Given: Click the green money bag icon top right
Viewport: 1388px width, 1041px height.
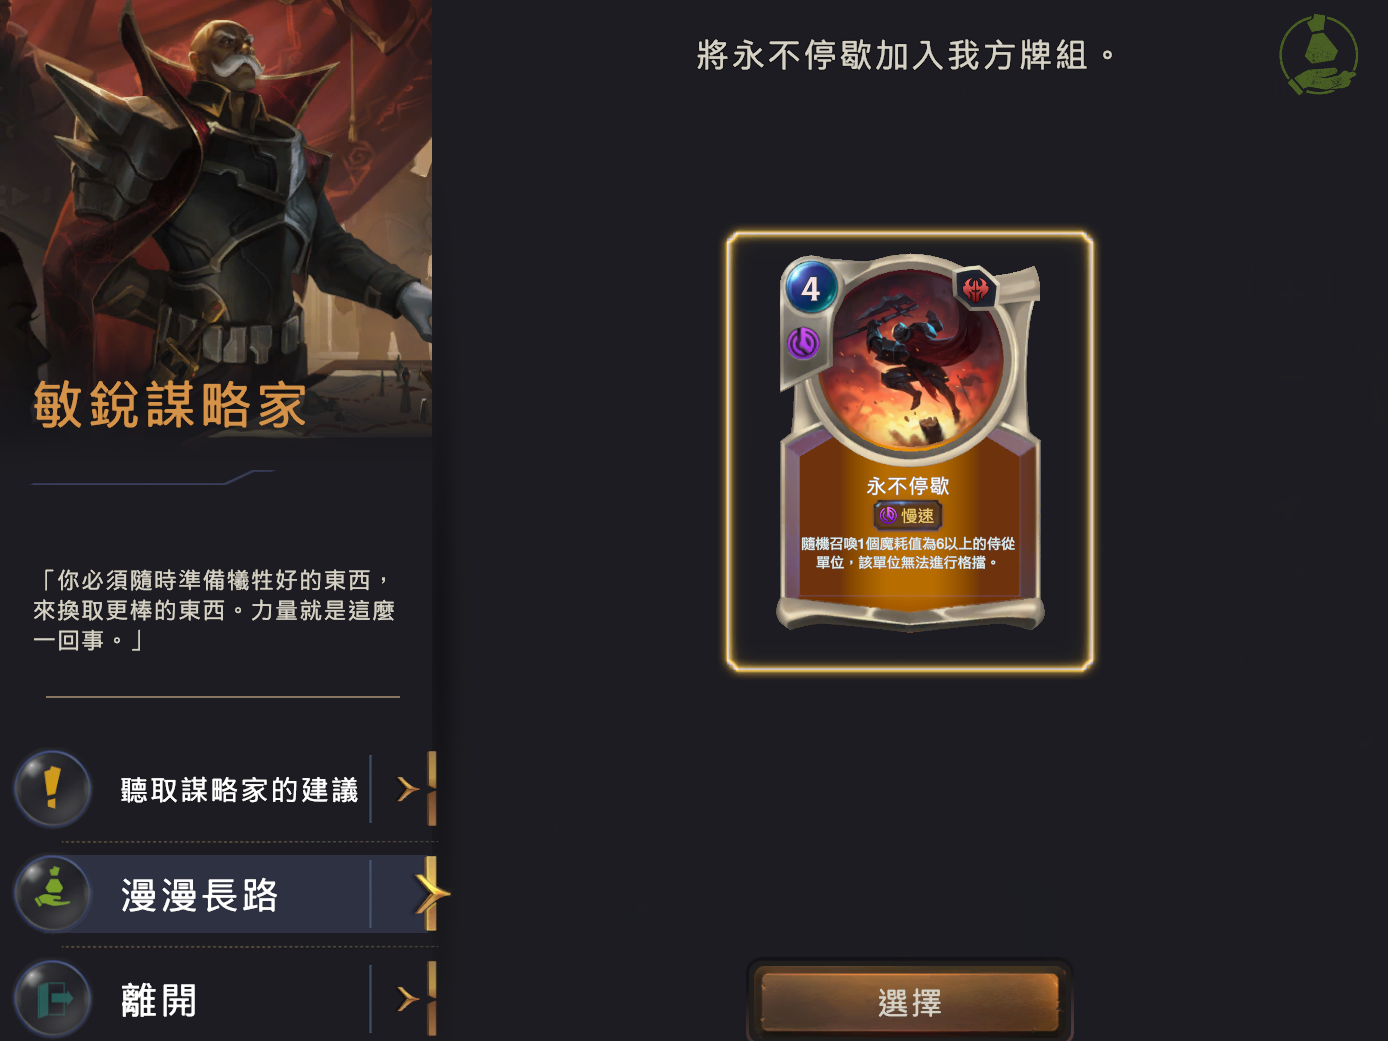Looking at the screenshot, I should pyautogui.click(x=1318, y=54).
